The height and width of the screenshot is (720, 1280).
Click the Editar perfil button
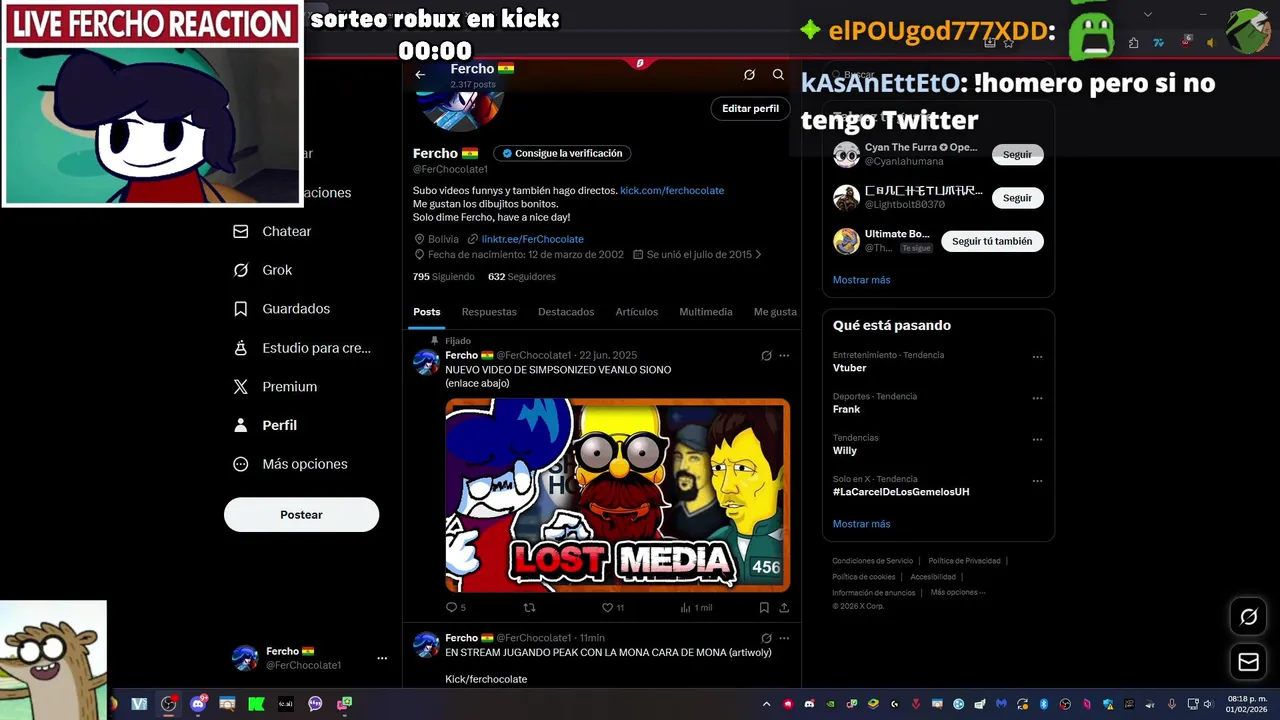(750, 108)
